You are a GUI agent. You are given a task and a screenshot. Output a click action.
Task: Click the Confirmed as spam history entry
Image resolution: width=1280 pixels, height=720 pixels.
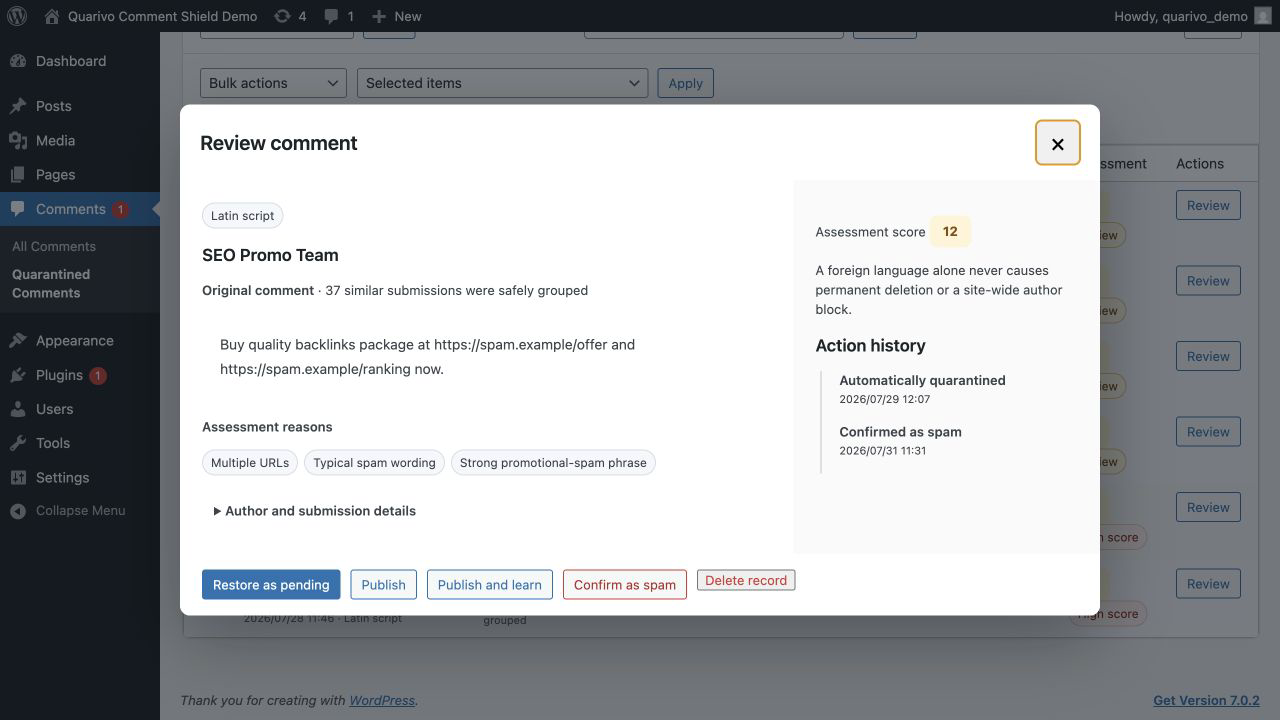[x=900, y=432]
